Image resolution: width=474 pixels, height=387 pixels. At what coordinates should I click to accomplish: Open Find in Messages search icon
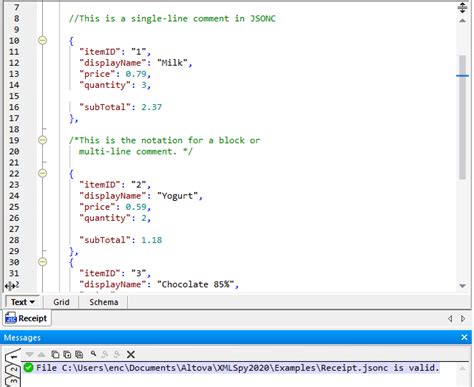pyautogui.click(x=93, y=354)
